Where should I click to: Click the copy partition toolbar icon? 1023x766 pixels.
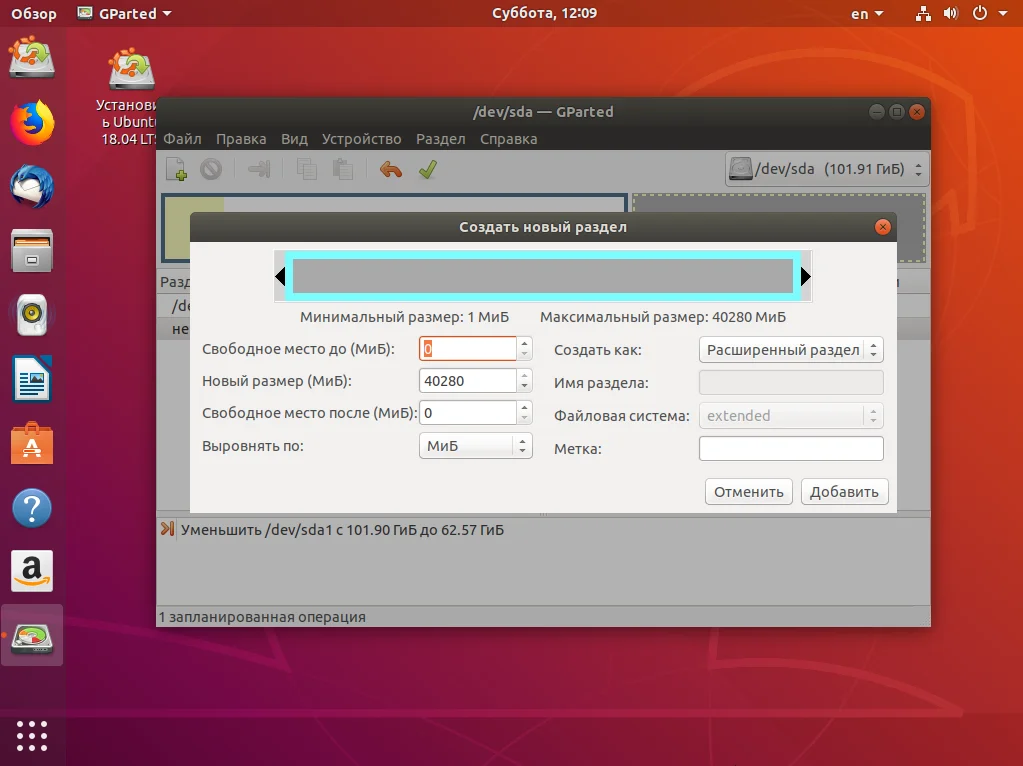306,170
